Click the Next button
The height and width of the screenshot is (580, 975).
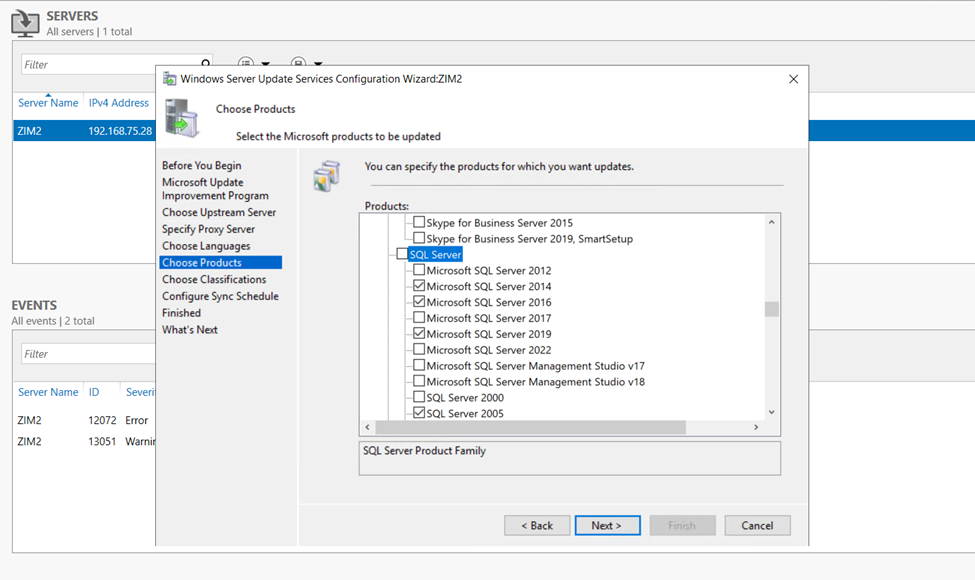tap(607, 525)
